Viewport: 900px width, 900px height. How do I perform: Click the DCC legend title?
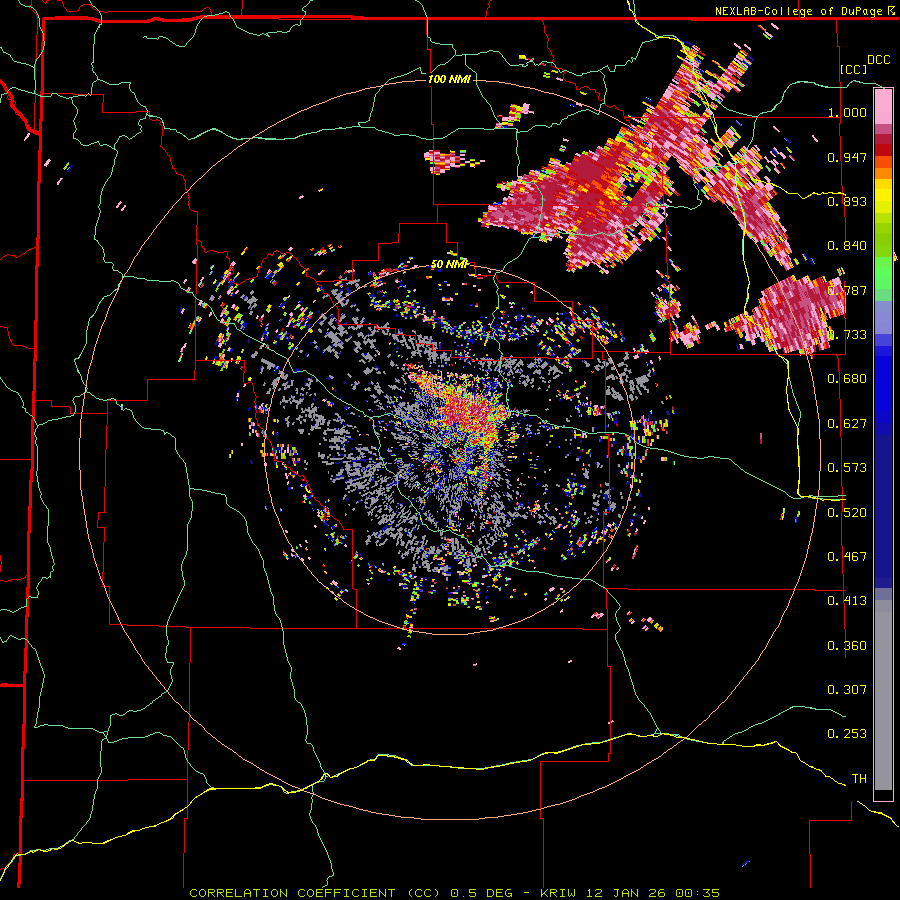[x=878, y=60]
